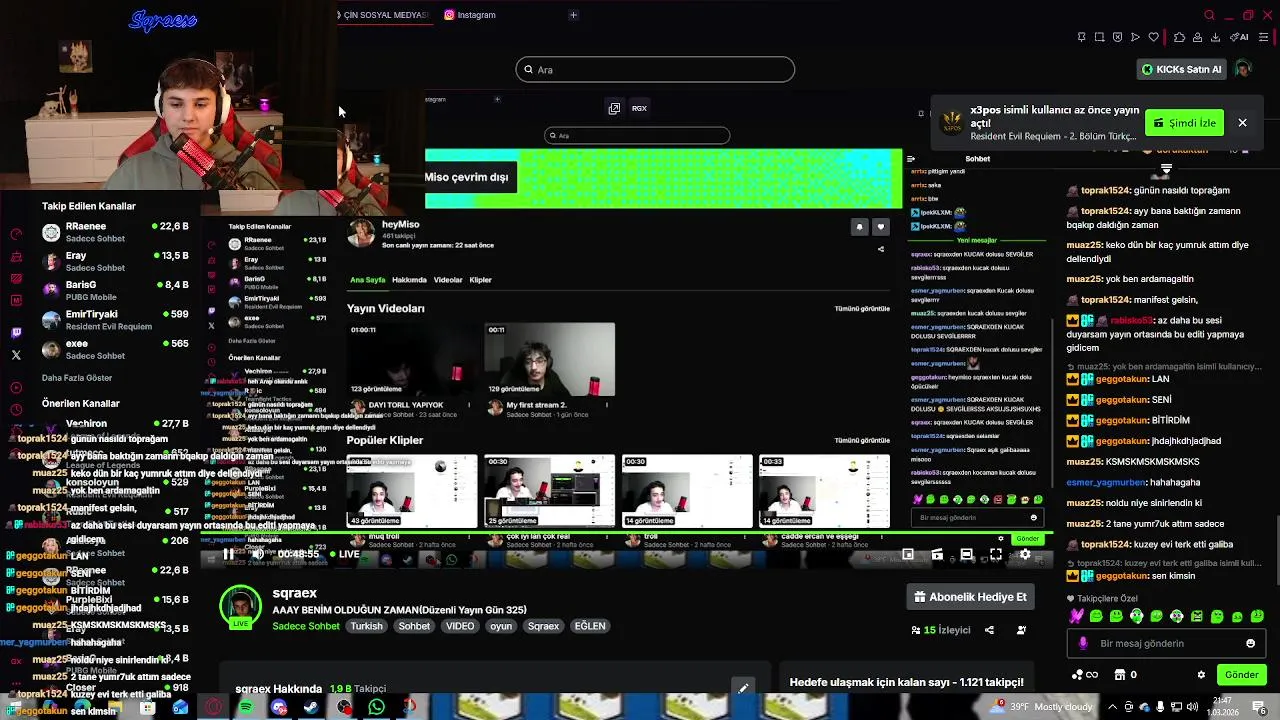The image size is (1280, 720).
Task: Dismiss the x3pos stream notification
Action: pyautogui.click(x=1242, y=123)
